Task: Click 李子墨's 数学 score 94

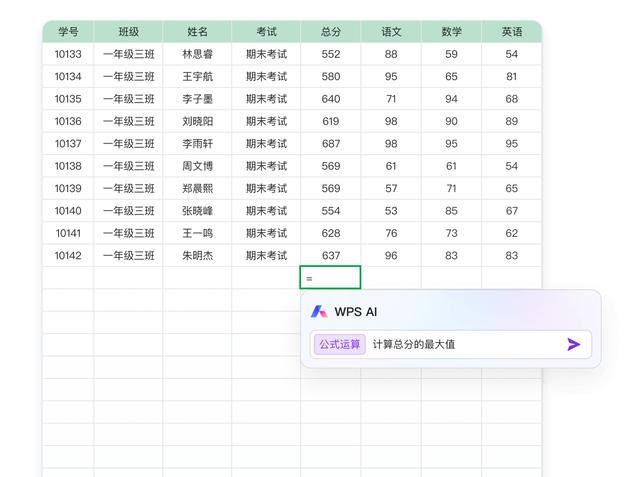Action: [451, 99]
